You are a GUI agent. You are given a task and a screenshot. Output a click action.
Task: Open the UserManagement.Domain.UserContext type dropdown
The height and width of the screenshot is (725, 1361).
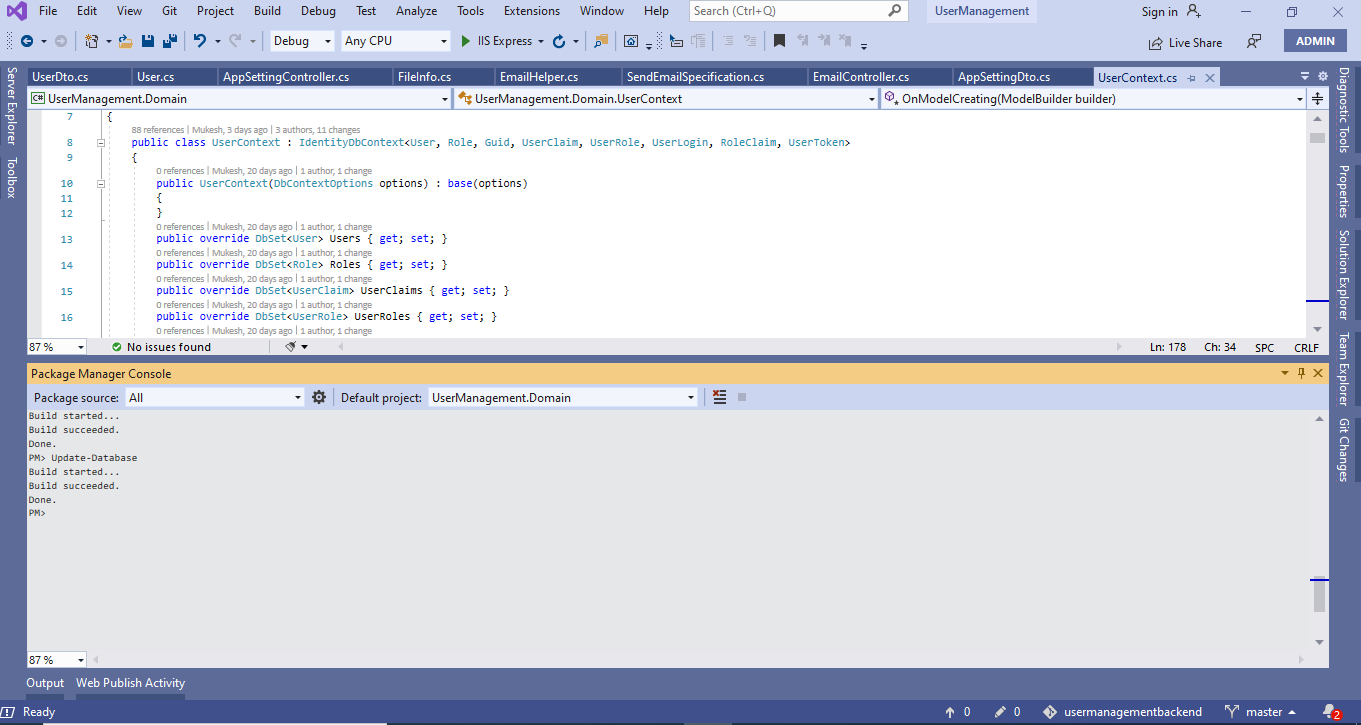coord(666,99)
